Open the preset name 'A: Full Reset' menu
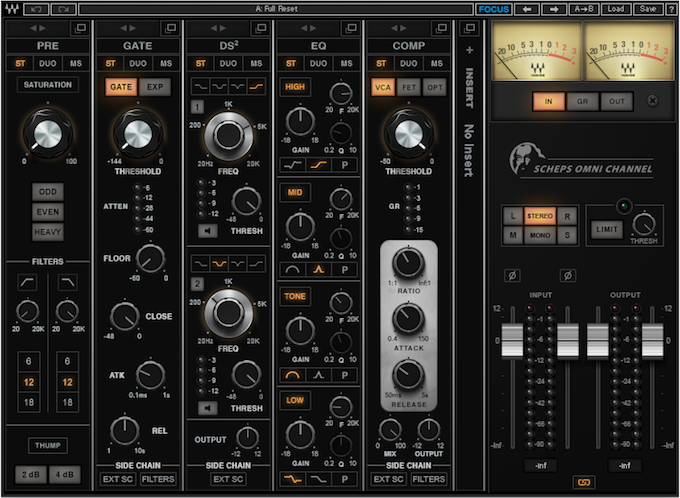This screenshot has height=498, width=680. (276, 9)
